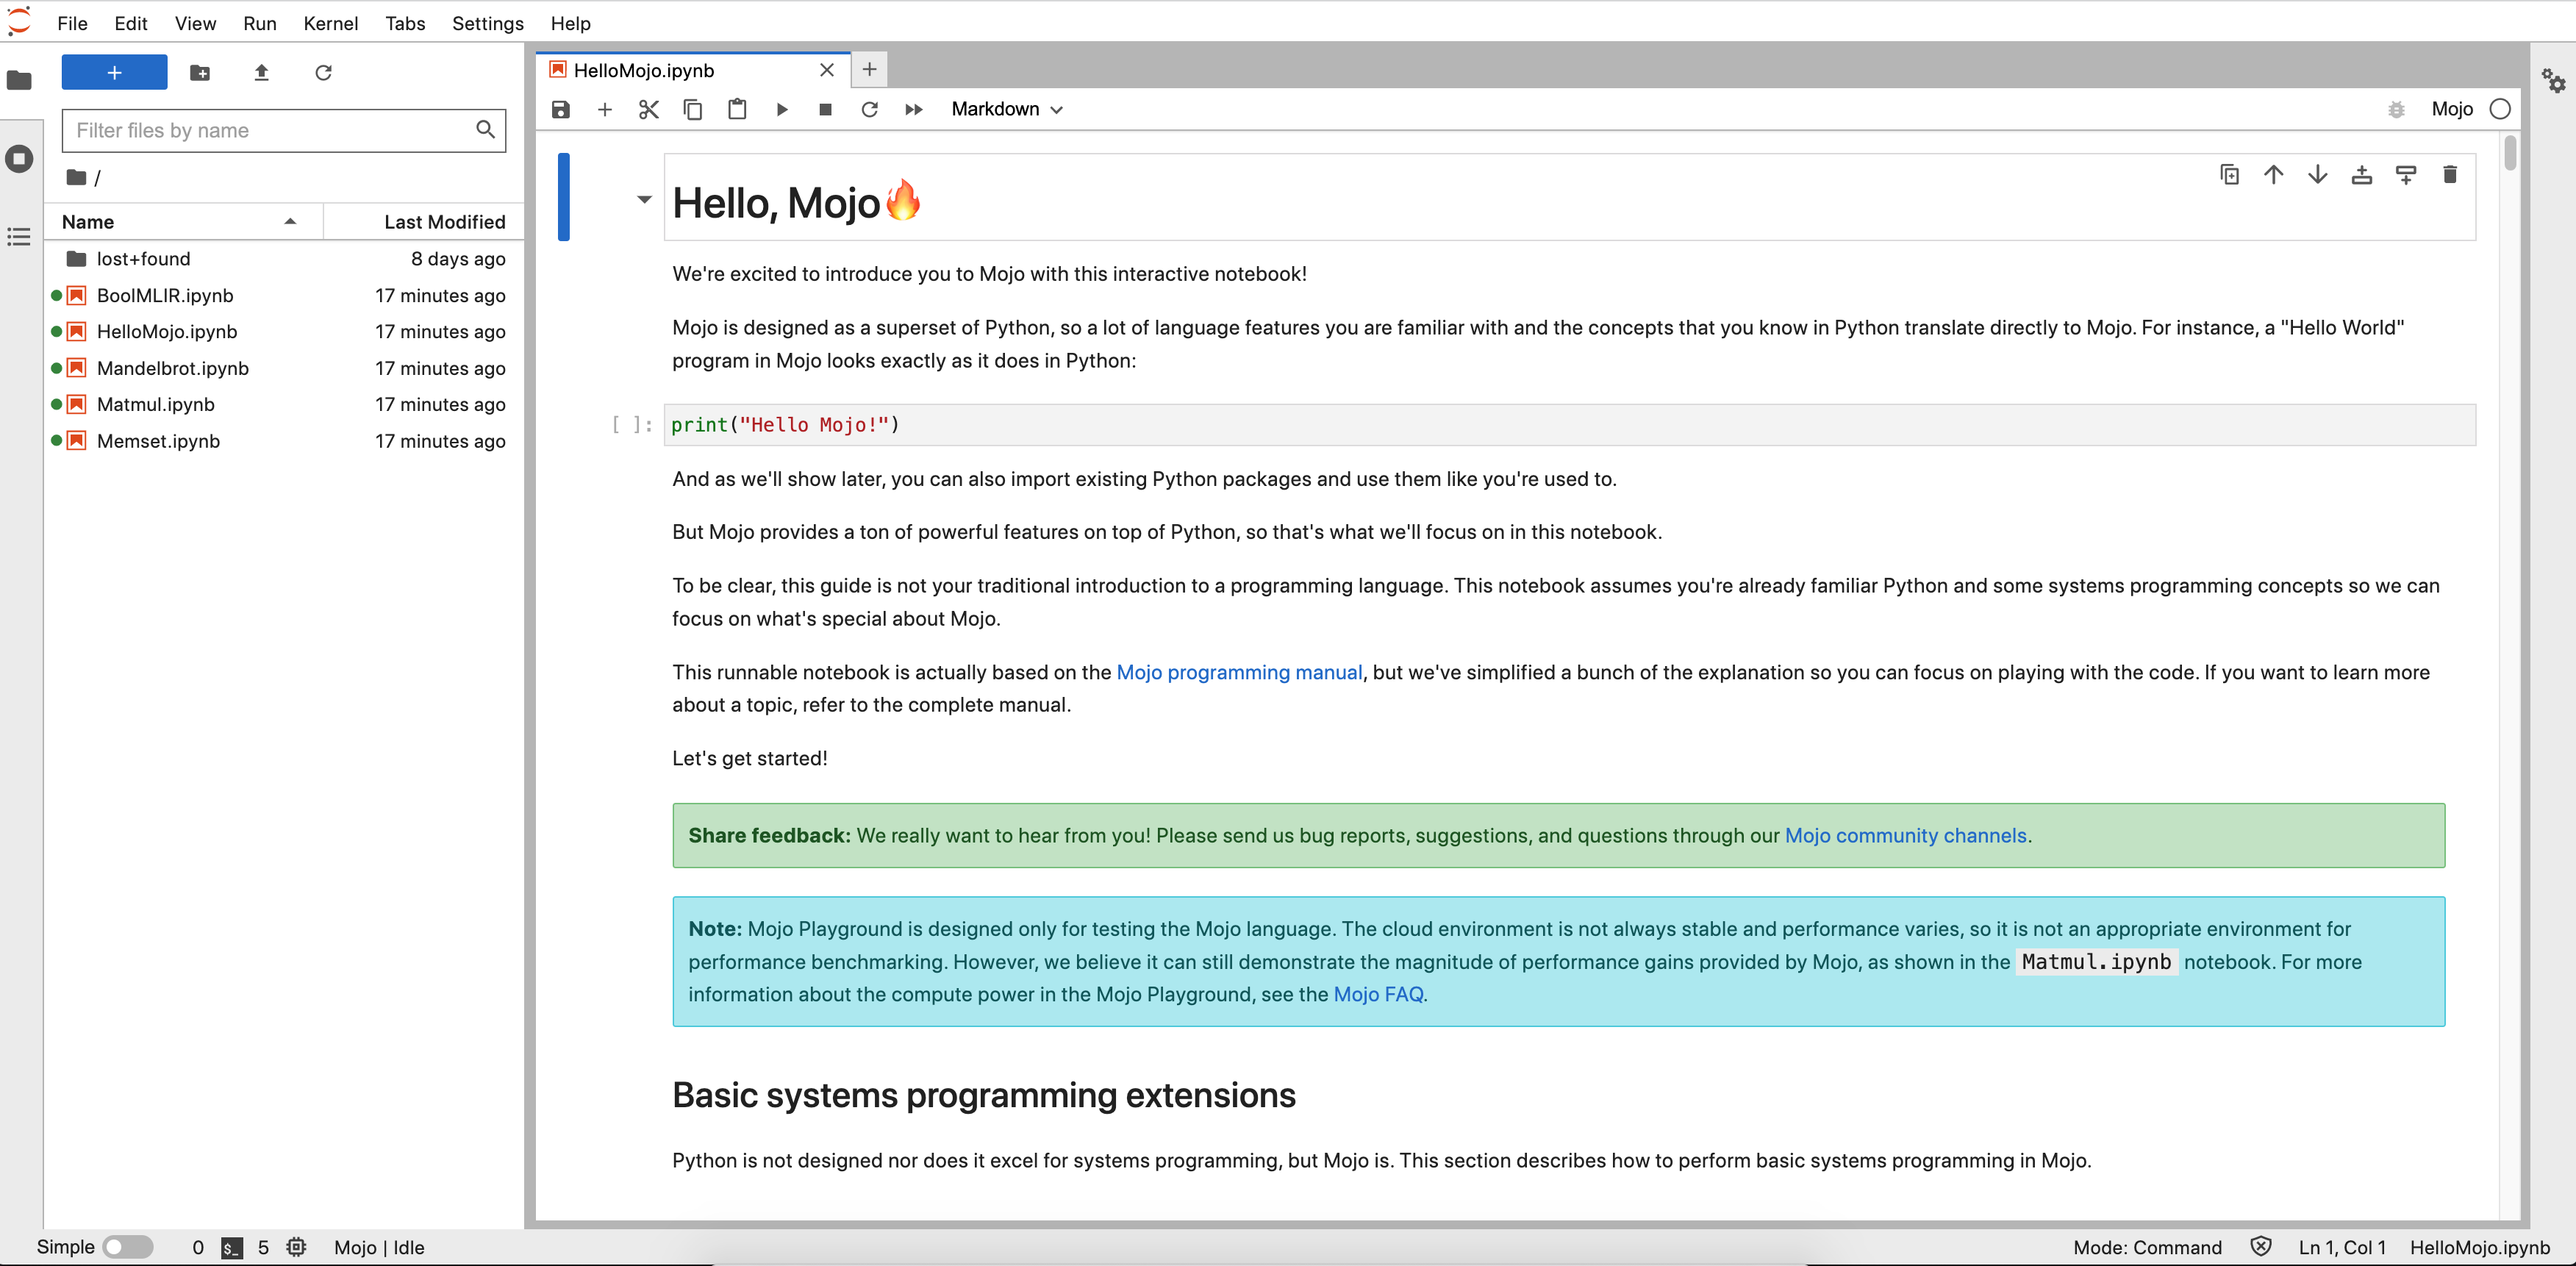Viewport: 2576px width, 1266px height.
Task: Cut the selected cell with scissors icon
Action: click(x=648, y=109)
